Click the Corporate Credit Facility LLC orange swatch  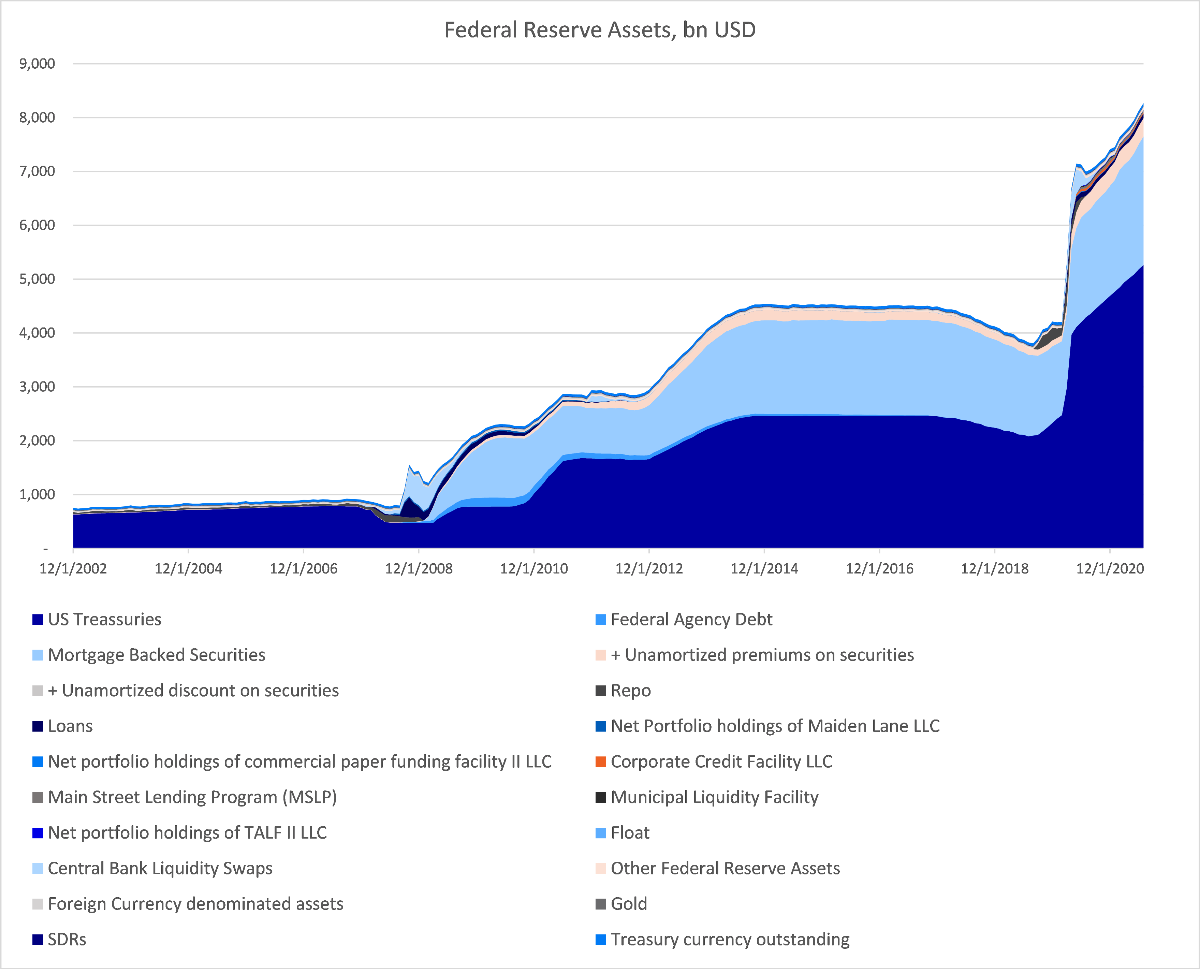click(x=600, y=762)
